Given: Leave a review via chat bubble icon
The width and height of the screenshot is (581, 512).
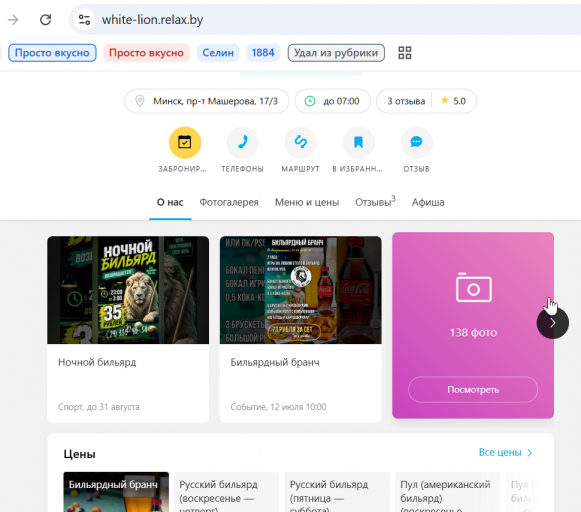Looking at the screenshot, I should coord(416,142).
